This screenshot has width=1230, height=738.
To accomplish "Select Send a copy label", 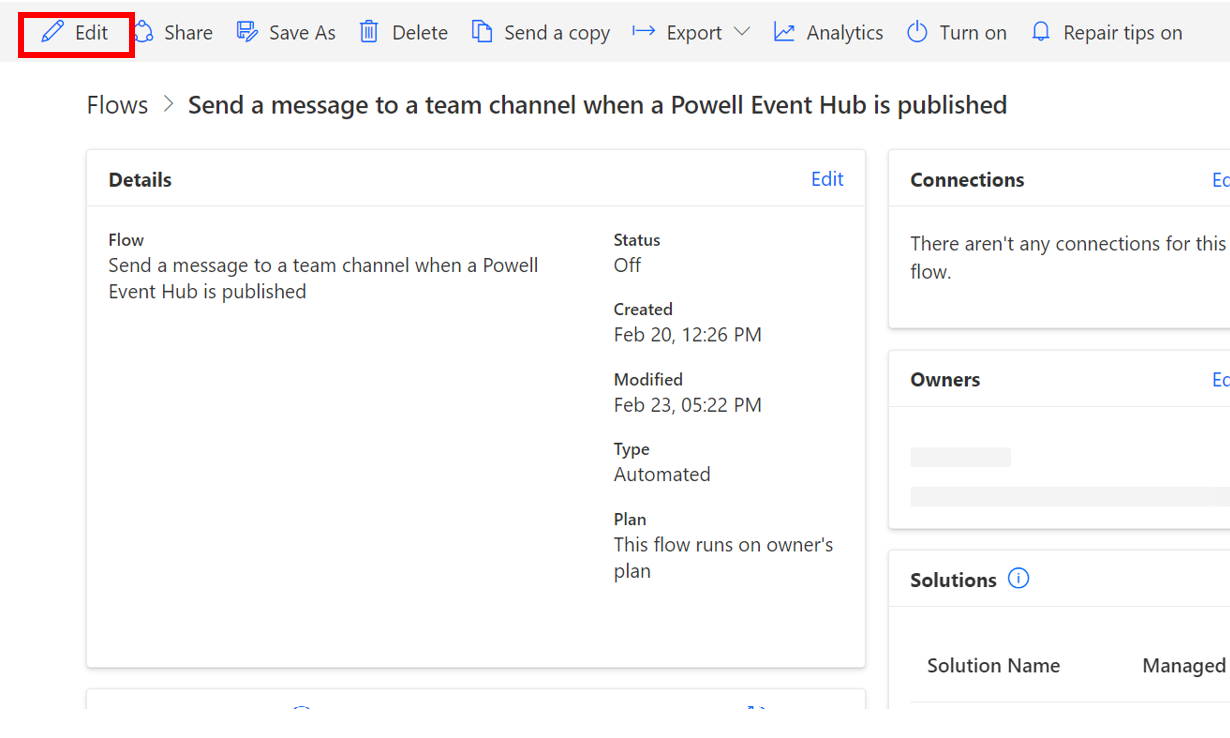I will coord(557,33).
